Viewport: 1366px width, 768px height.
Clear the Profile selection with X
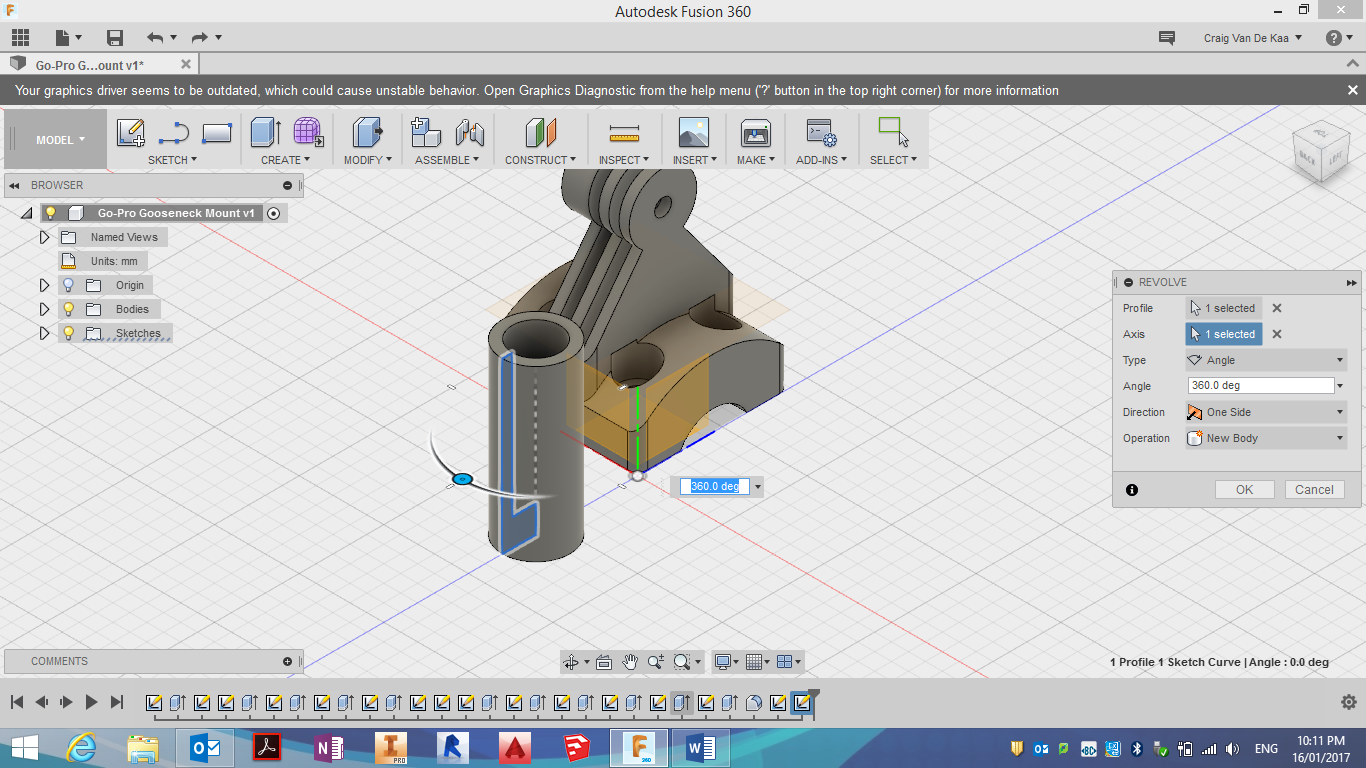pyautogui.click(x=1277, y=308)
